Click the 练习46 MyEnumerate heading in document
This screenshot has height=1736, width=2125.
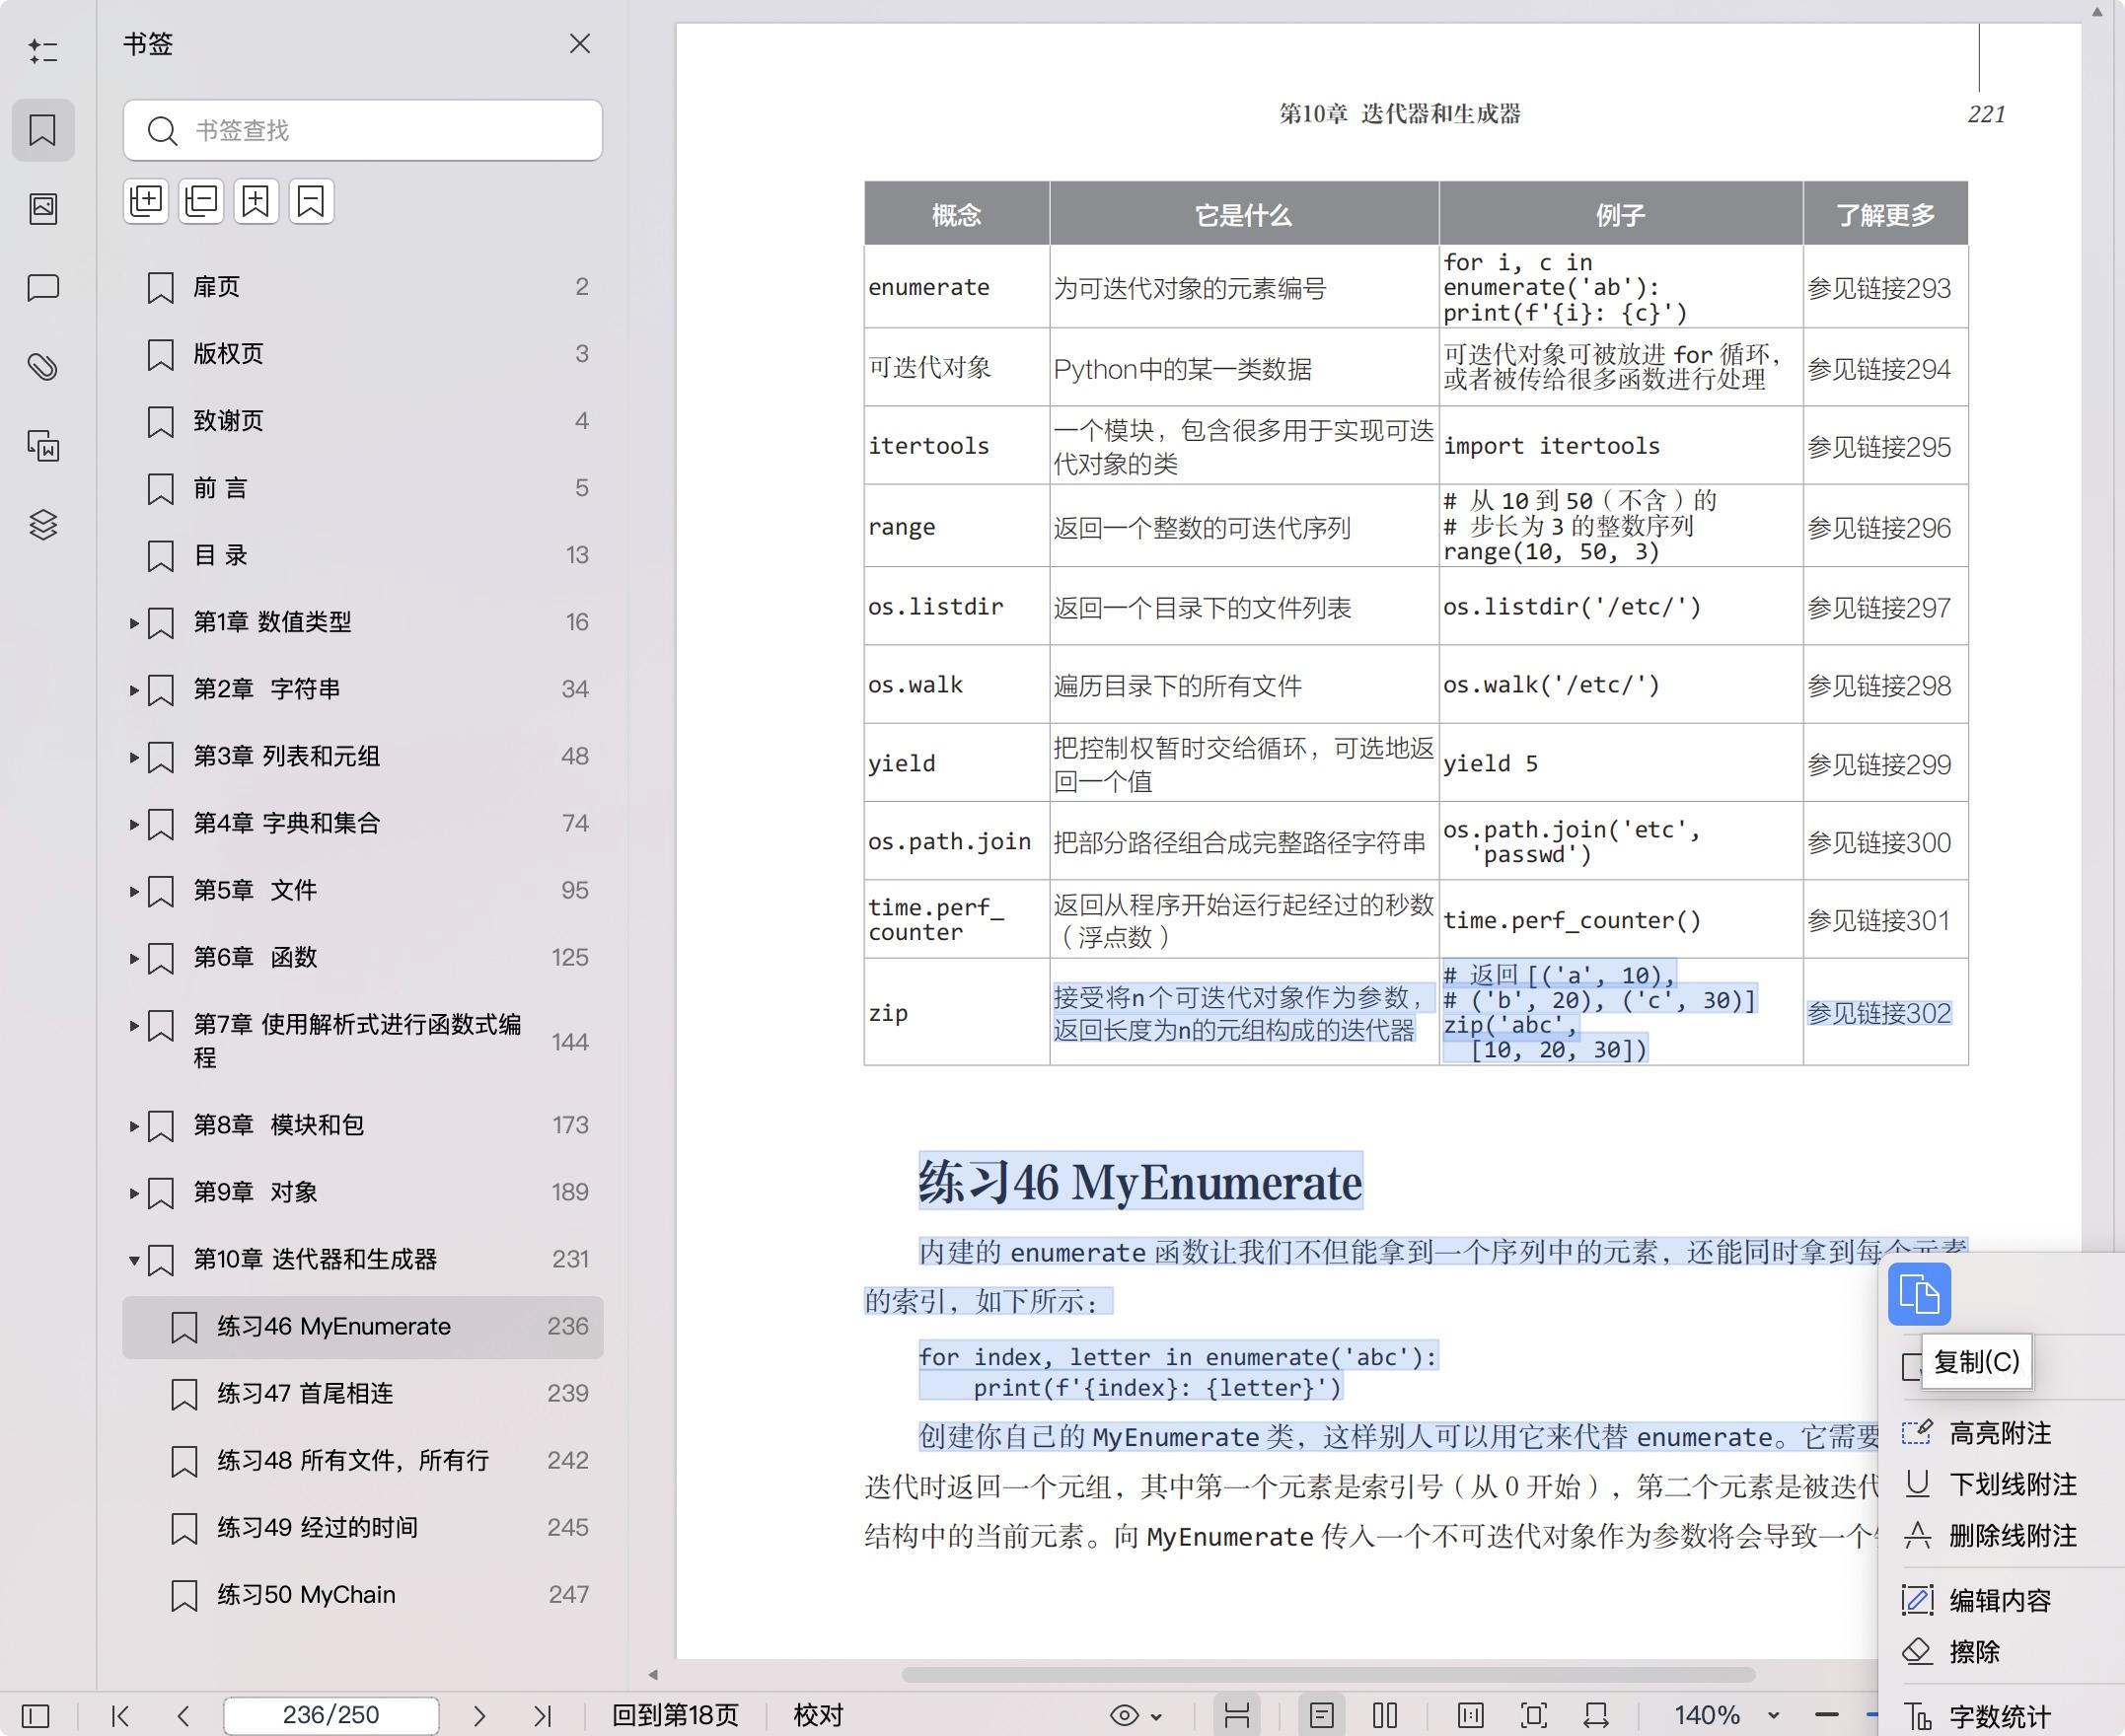(x=1140, y=1182)
